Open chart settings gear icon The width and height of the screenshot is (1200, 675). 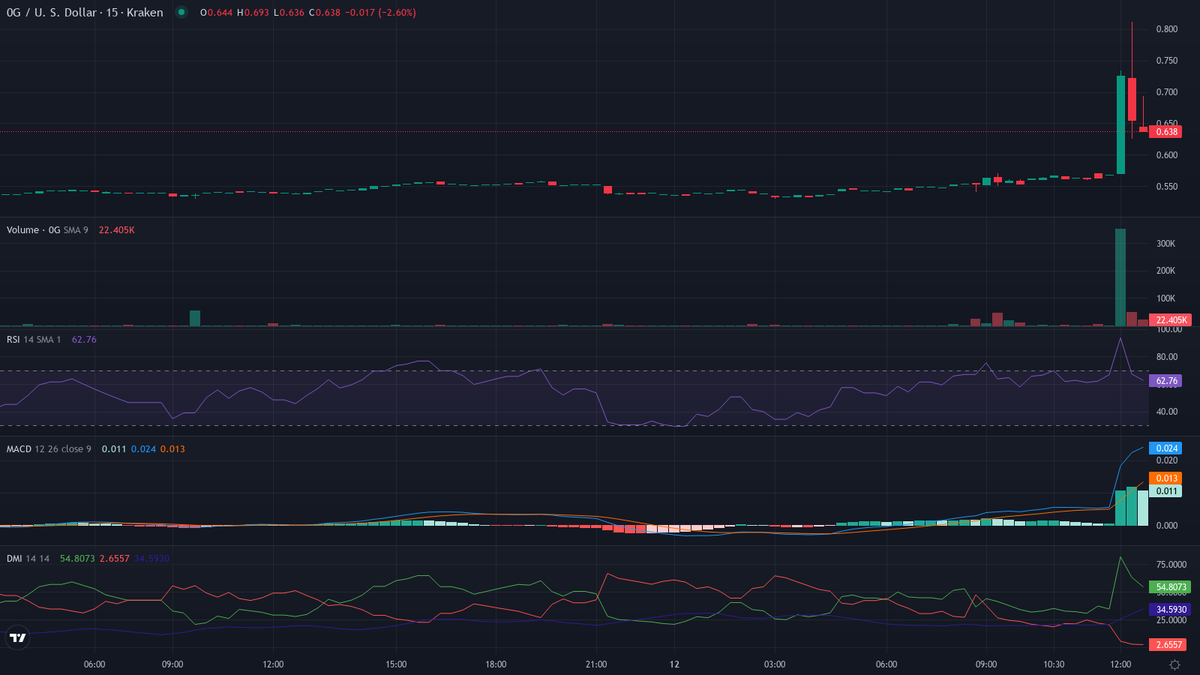pyautogui.click(x=1174, y=664)
